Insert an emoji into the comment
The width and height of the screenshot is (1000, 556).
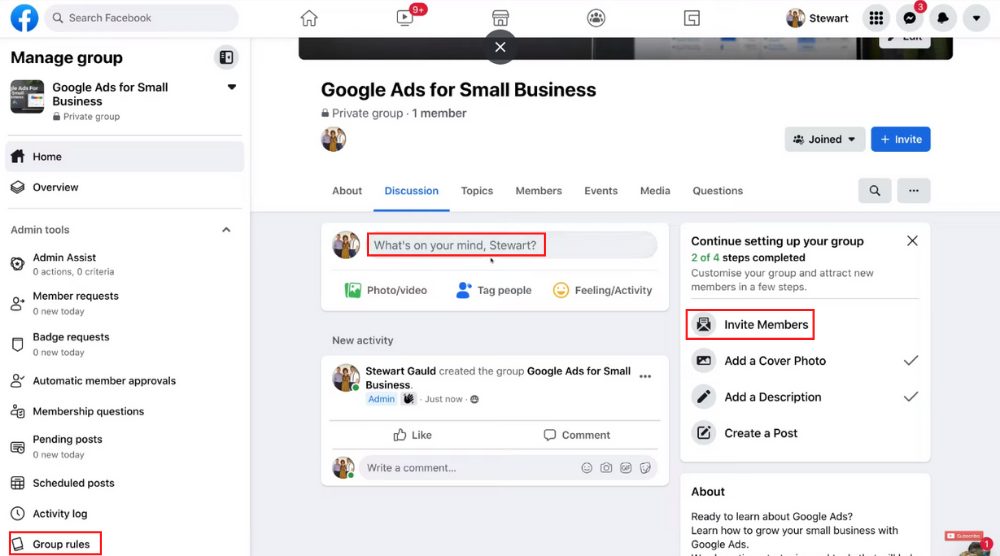tap(587, 468)
